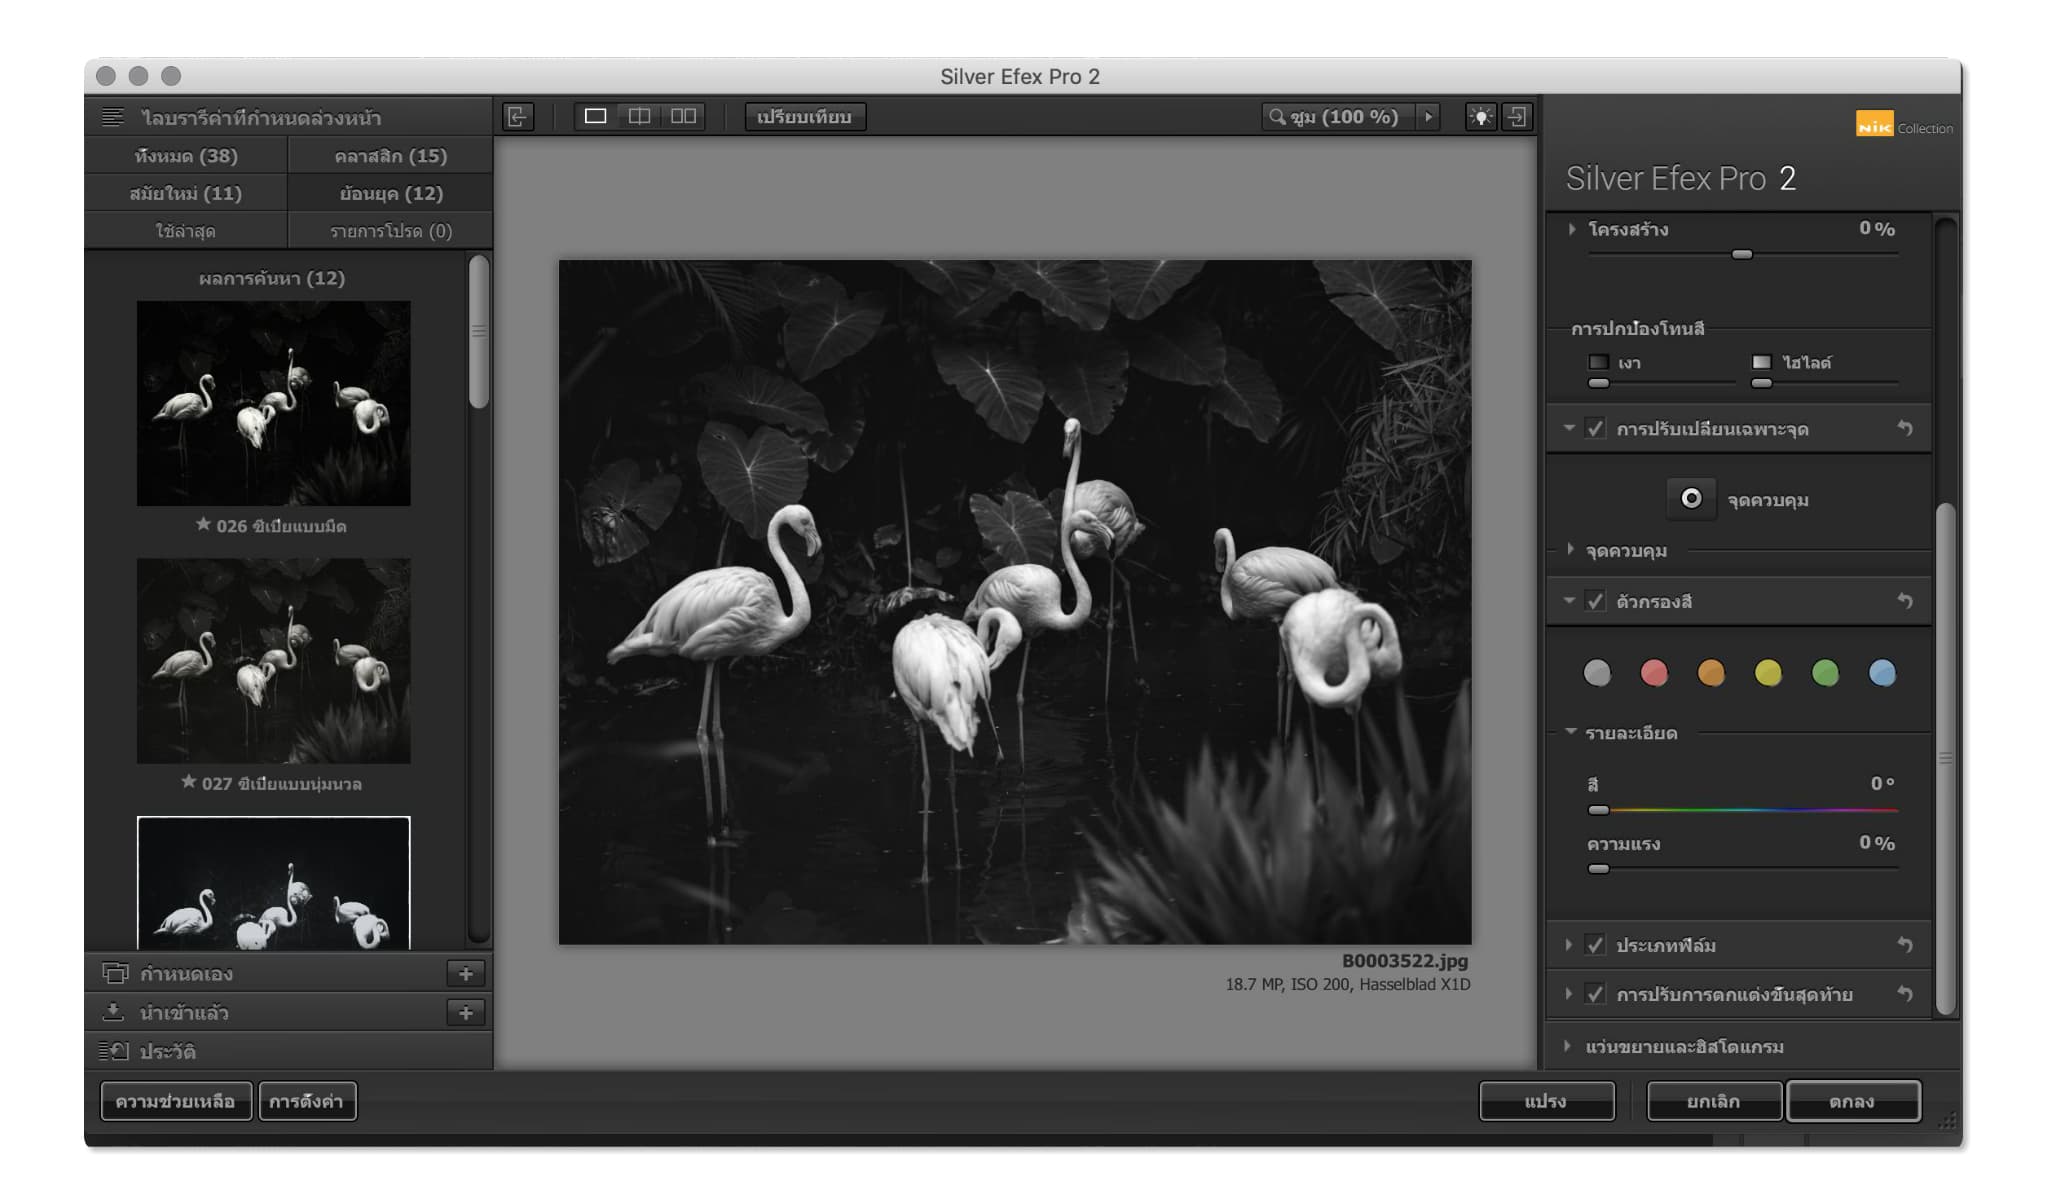Click plus button beside นำเข้าแล้ว

point(466,1012)
